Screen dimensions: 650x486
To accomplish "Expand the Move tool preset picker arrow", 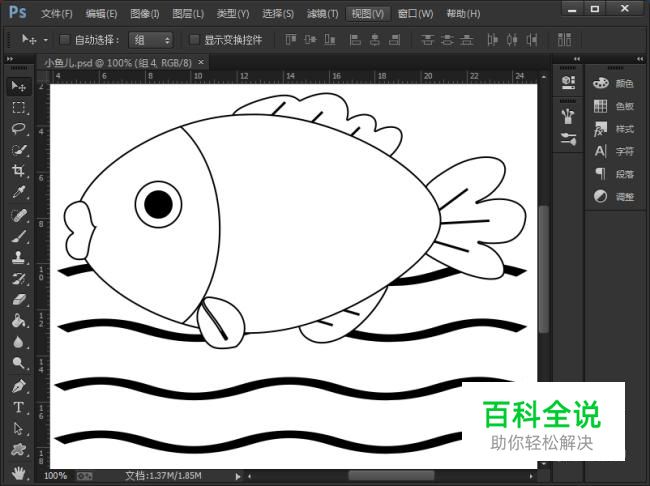I will [45, 40].
